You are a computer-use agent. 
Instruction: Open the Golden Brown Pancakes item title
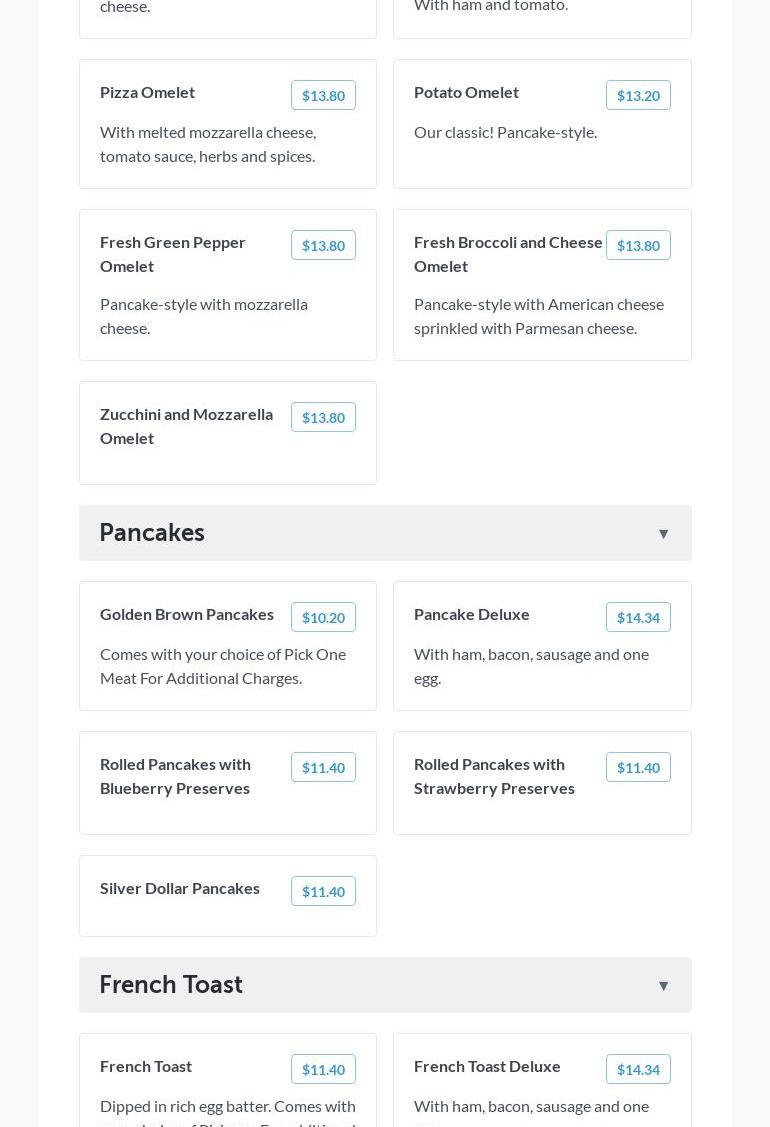(187, 614)
